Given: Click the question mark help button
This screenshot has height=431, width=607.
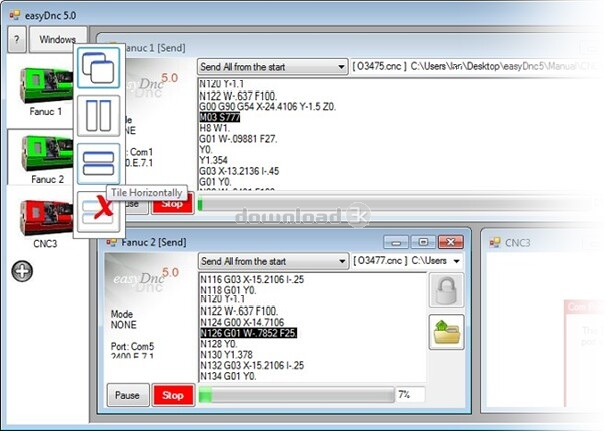Looking at the screenshot, I should pyautogui.click(x=17, y=39).
